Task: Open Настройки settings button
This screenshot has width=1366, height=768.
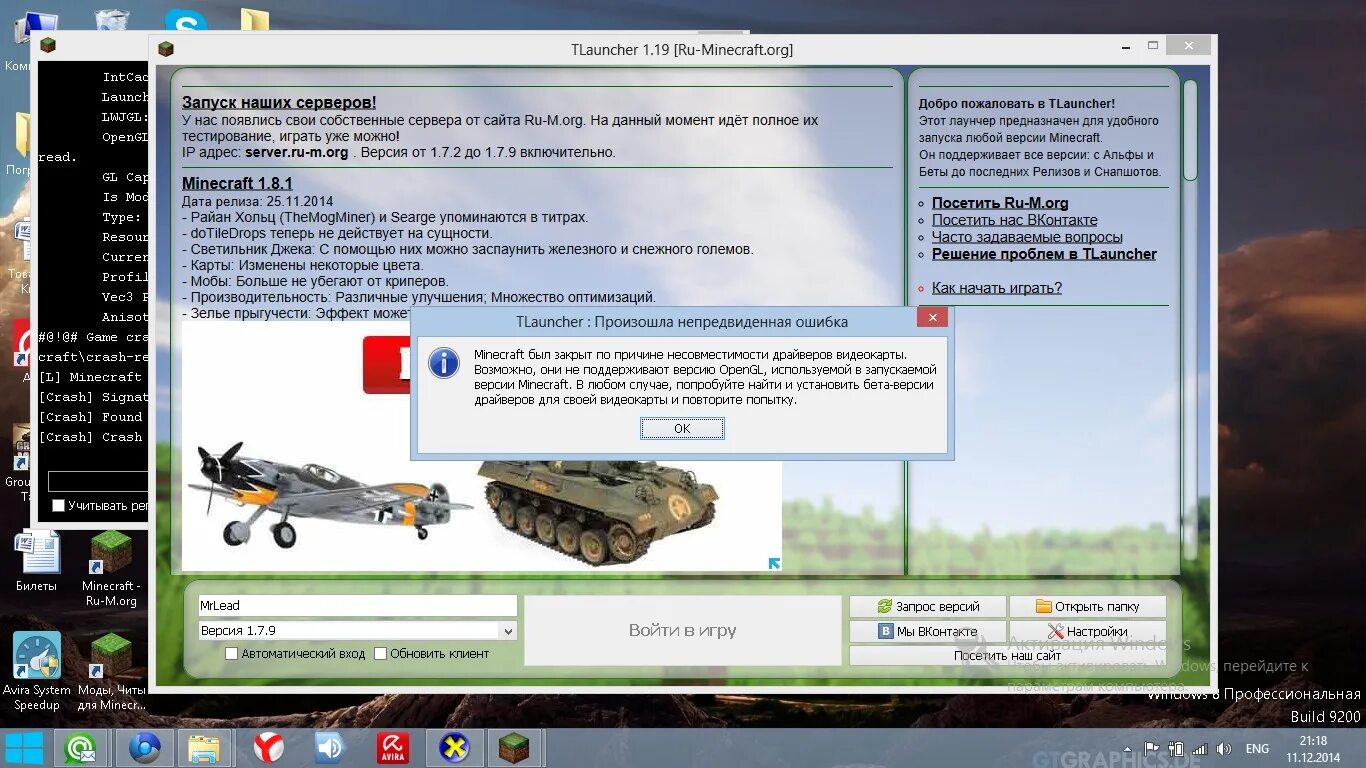Action: pyautogui.click(x=1088, y=631)
